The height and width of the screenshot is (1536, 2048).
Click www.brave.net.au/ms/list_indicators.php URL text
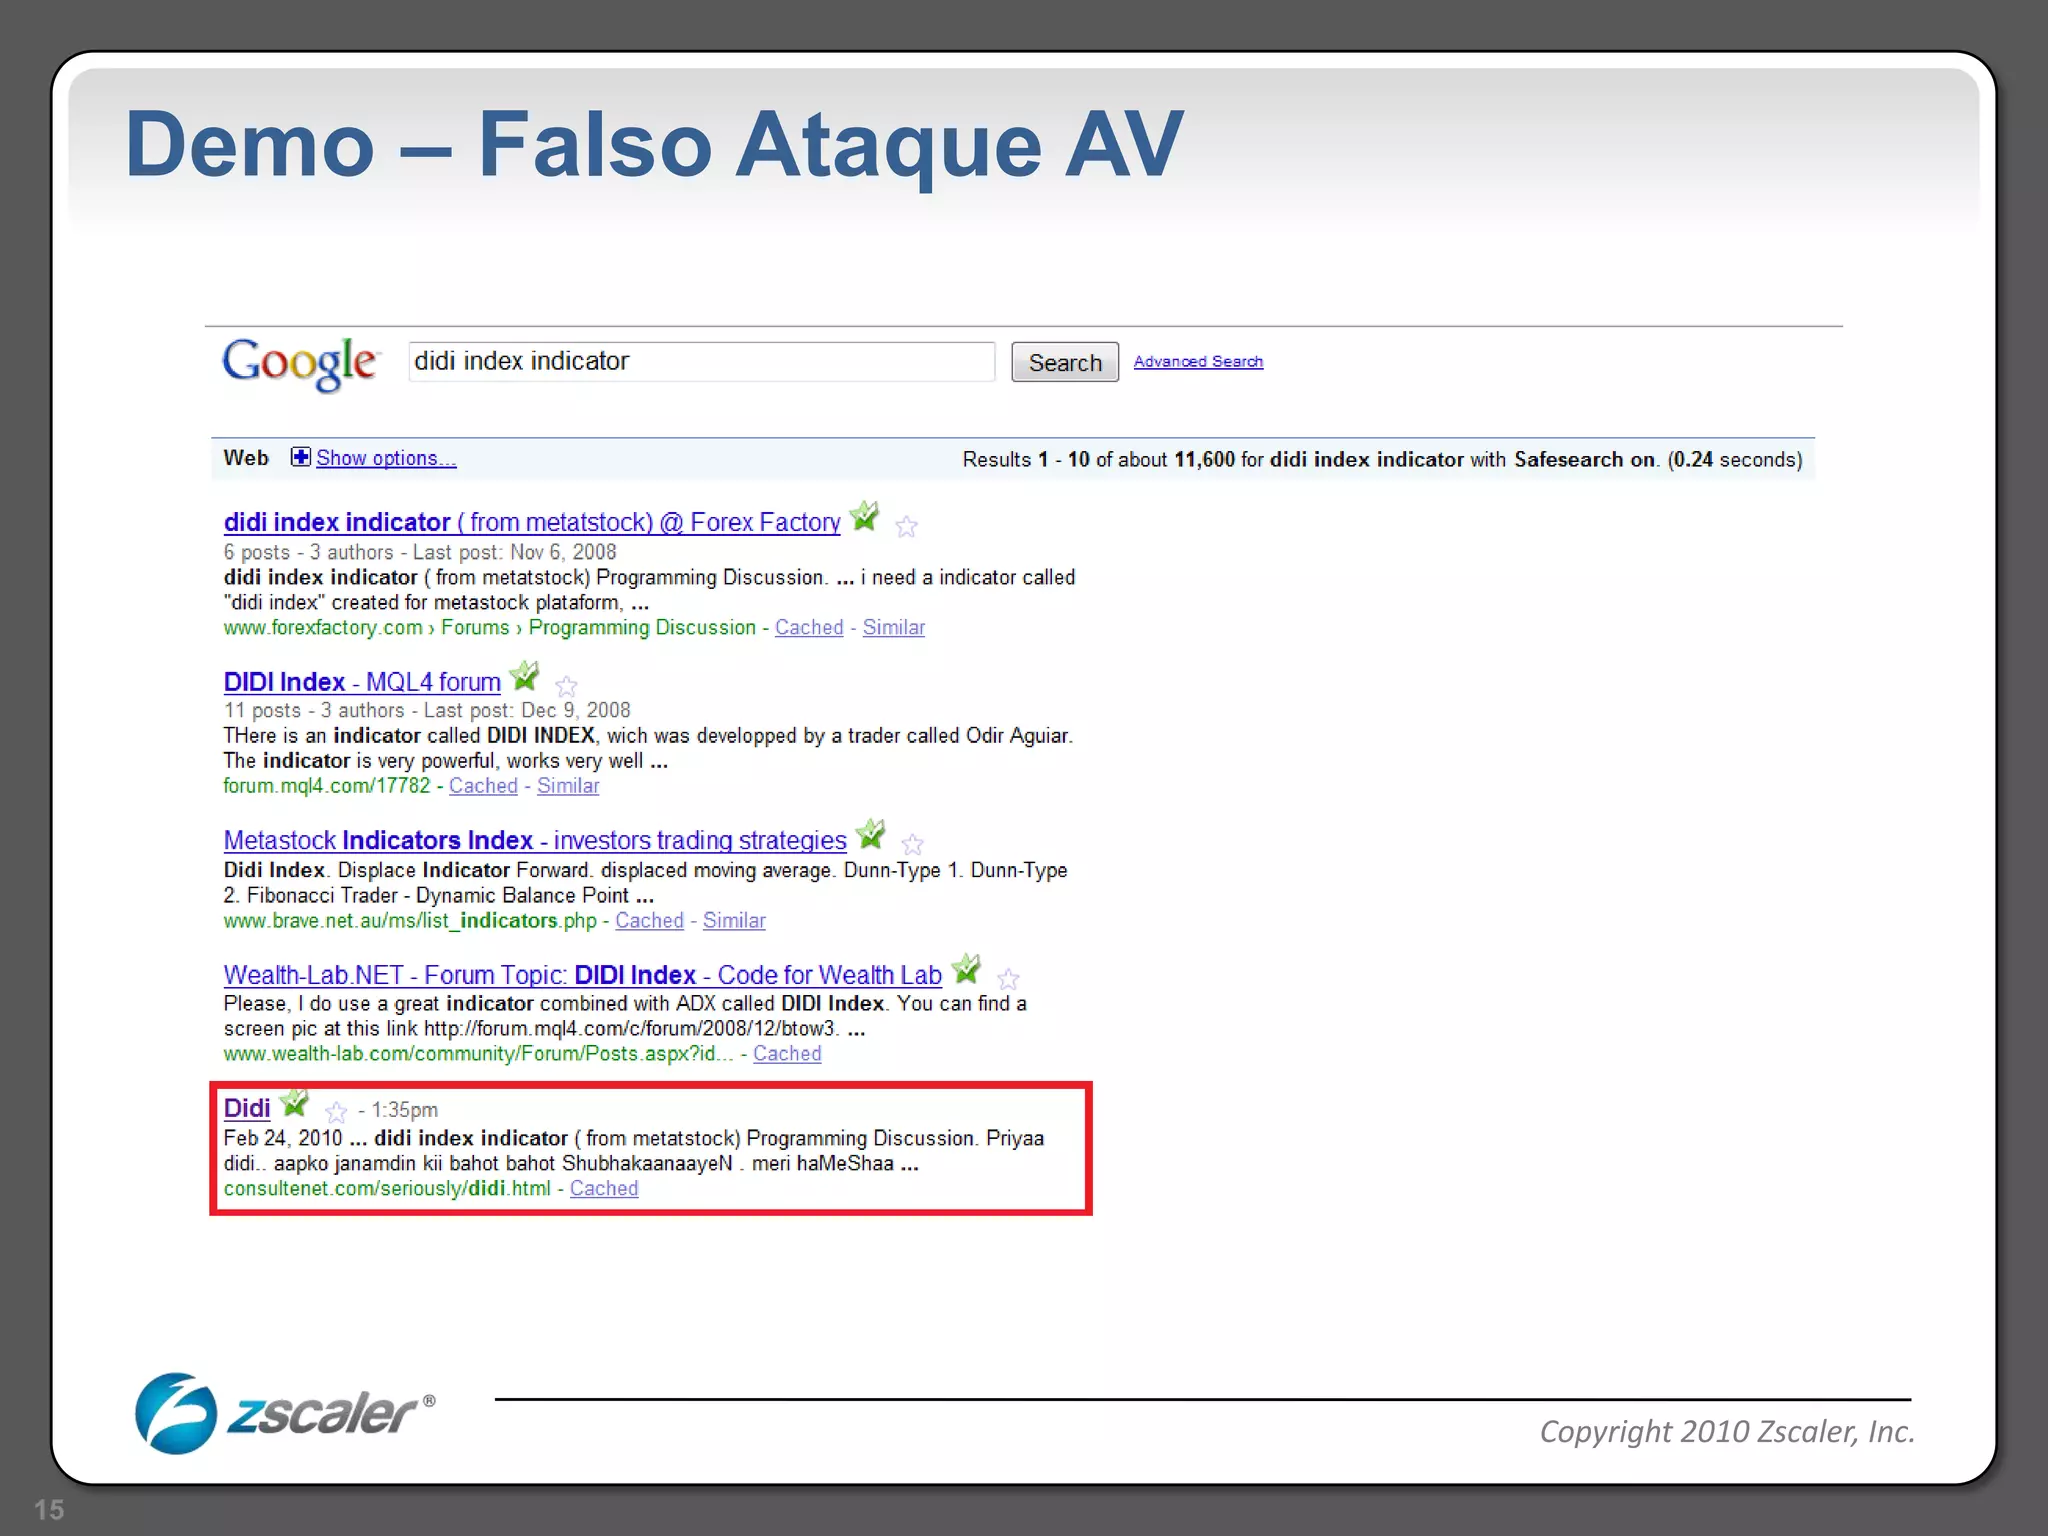coord(410,920)
